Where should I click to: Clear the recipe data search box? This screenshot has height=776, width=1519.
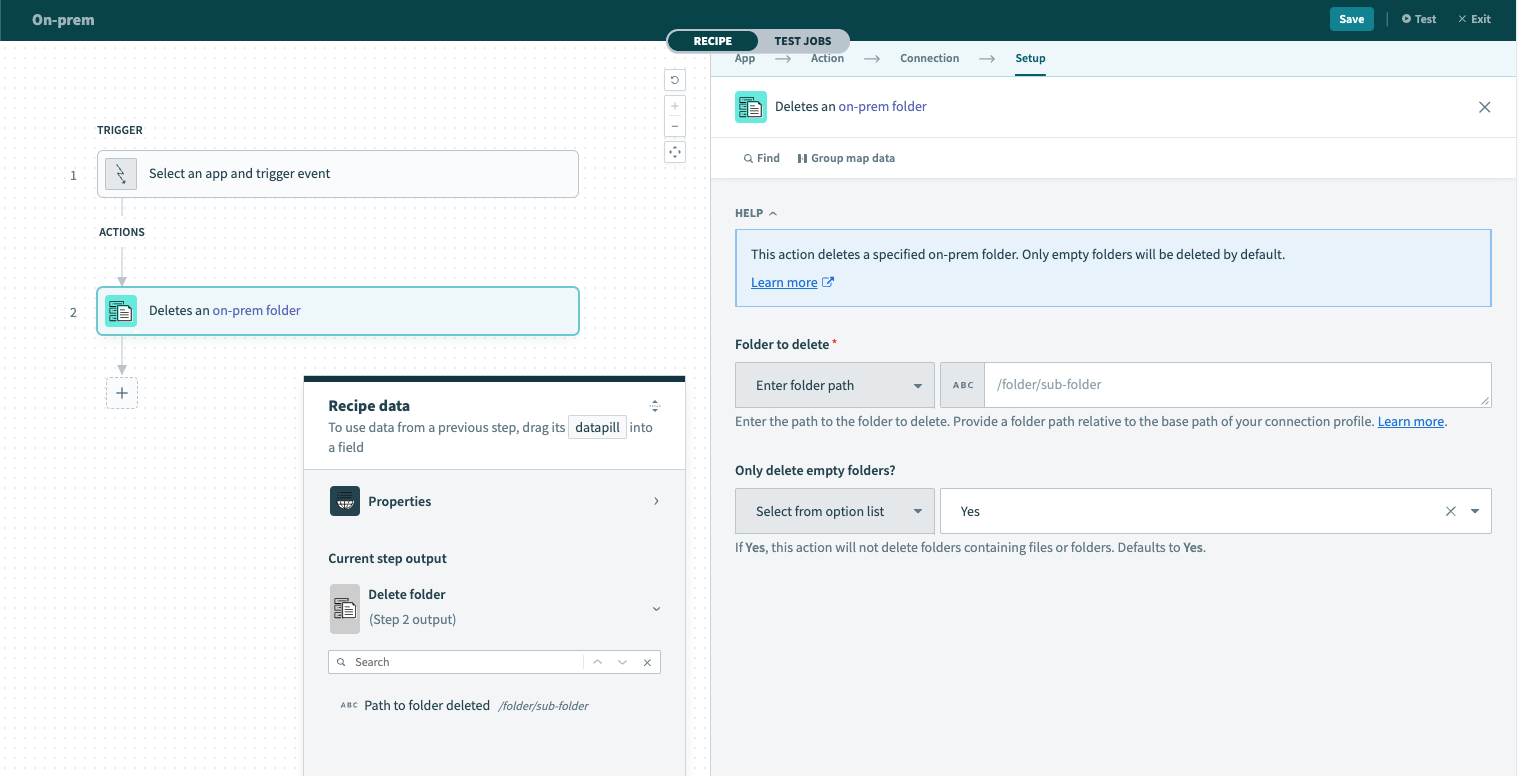[x=647, y=662]
